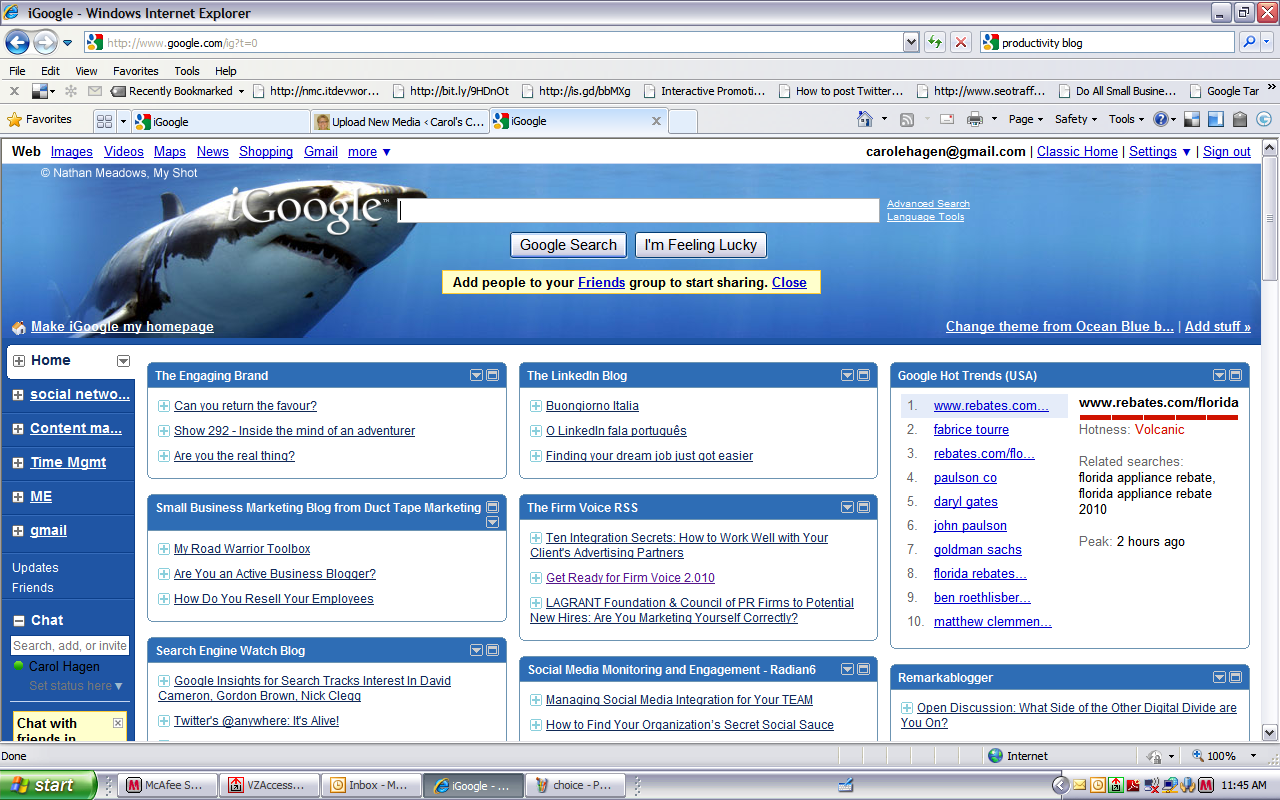Expand 'Can you return the favour?' entry

(x=164, y=406)
